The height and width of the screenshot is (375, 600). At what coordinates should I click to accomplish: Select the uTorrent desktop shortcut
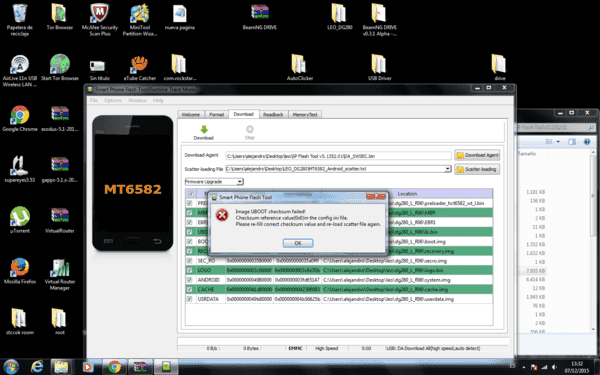click(20, 220)
